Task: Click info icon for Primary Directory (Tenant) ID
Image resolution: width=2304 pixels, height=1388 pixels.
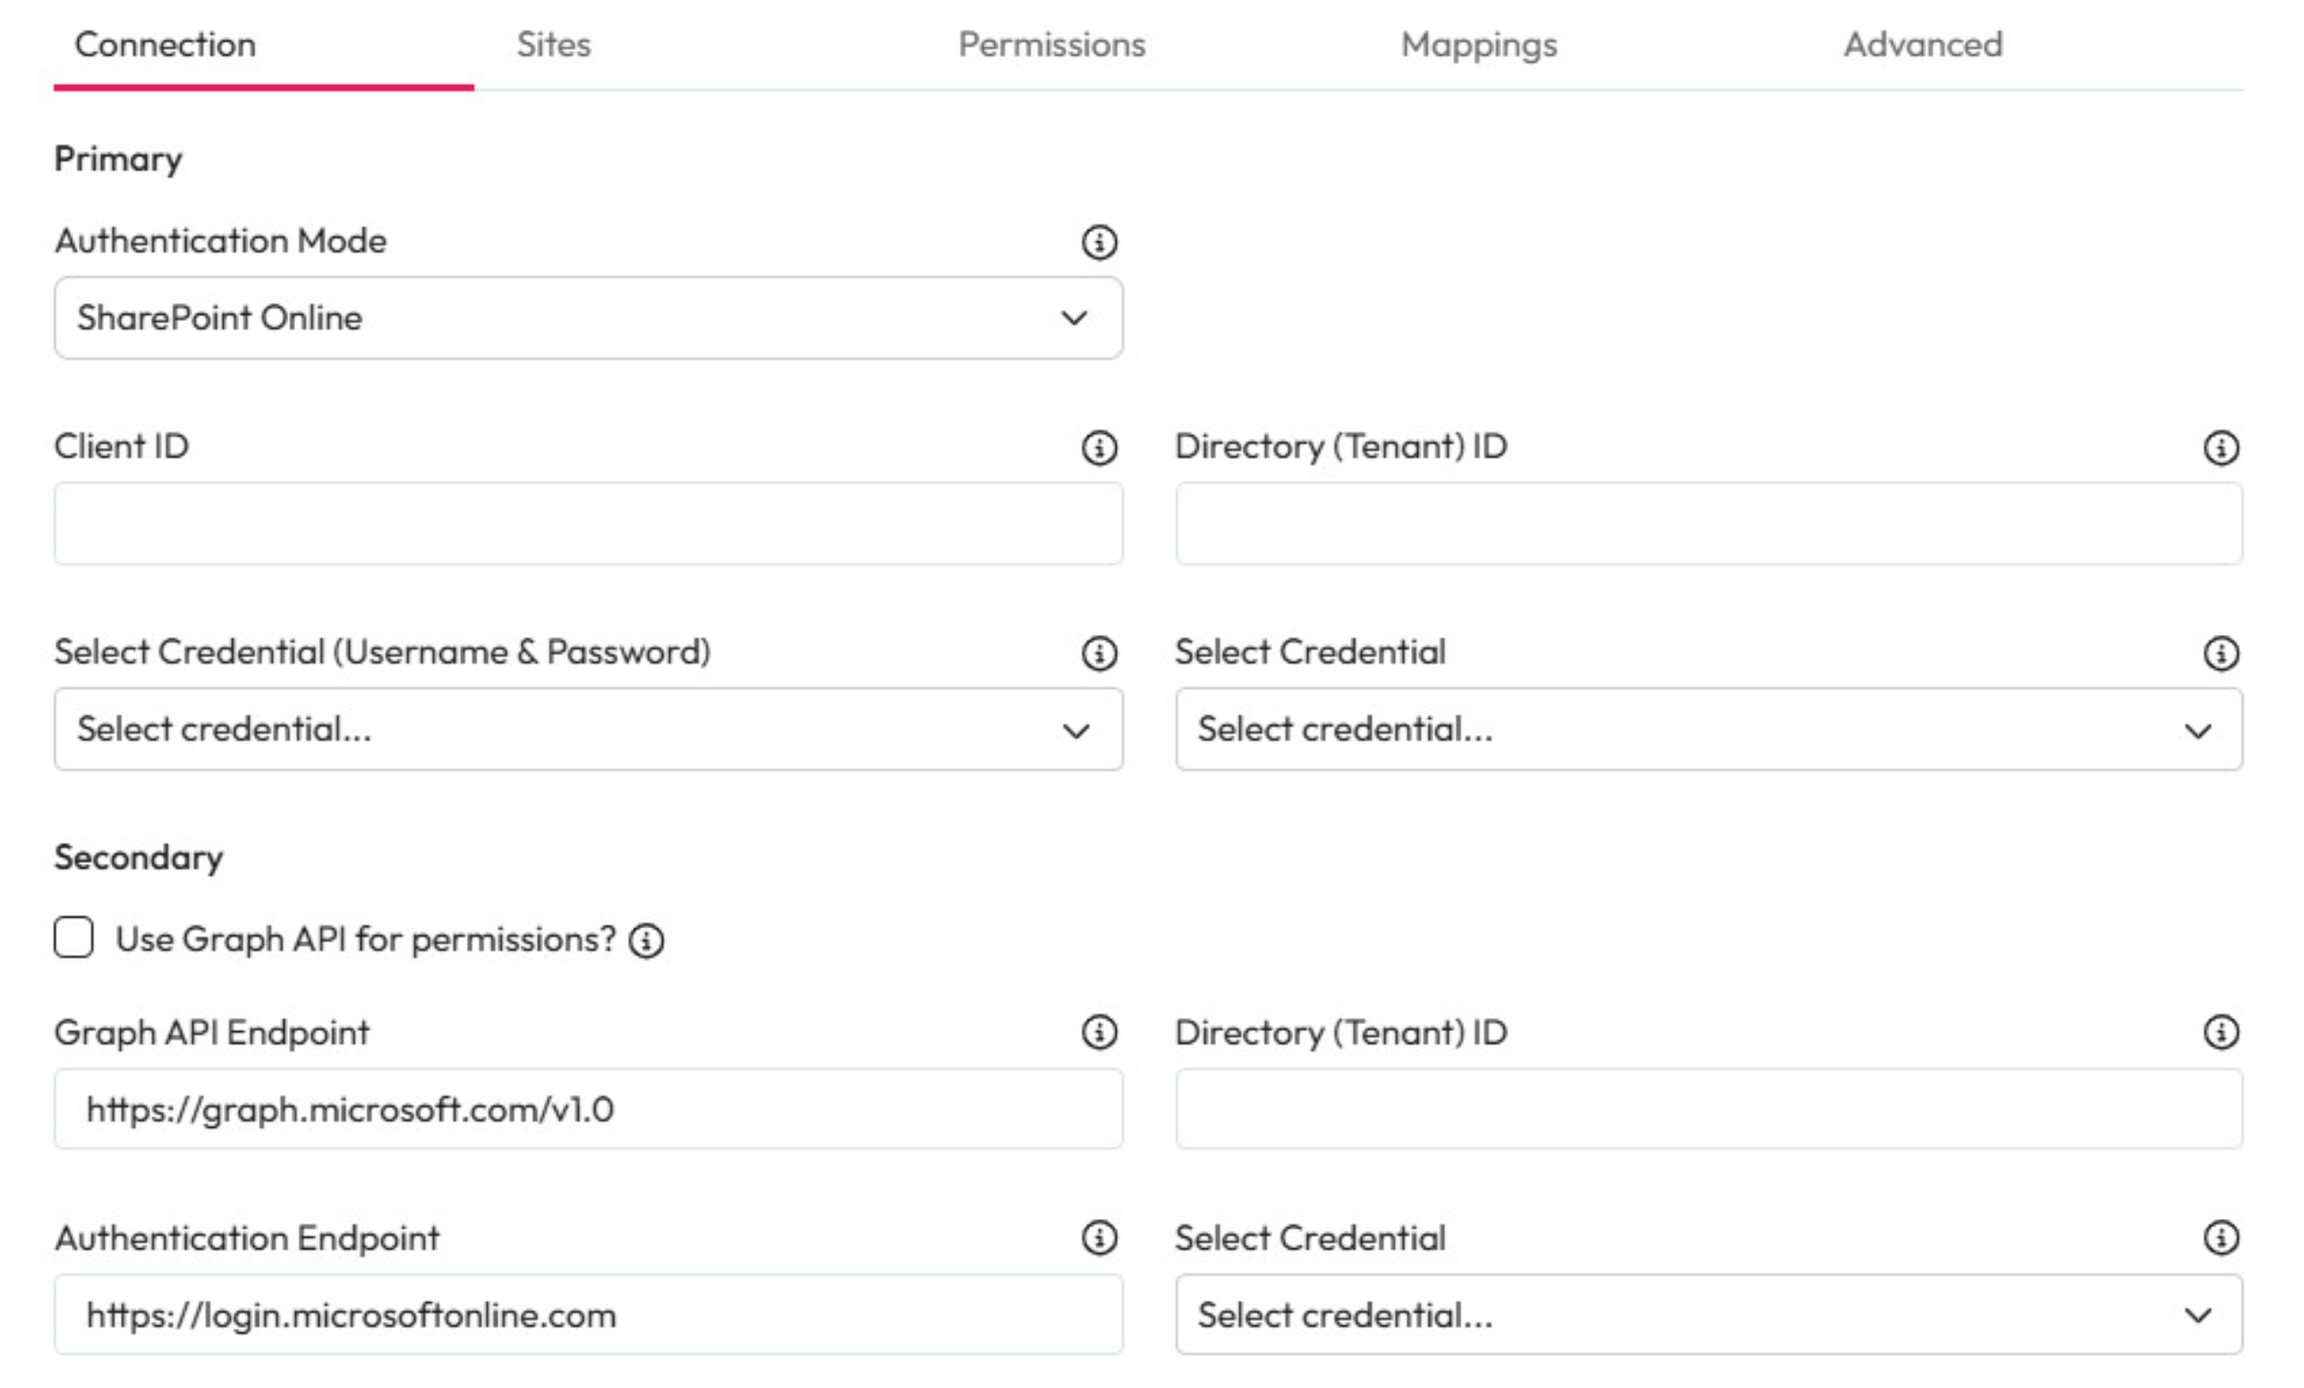Action: [x=2220, y=448]
